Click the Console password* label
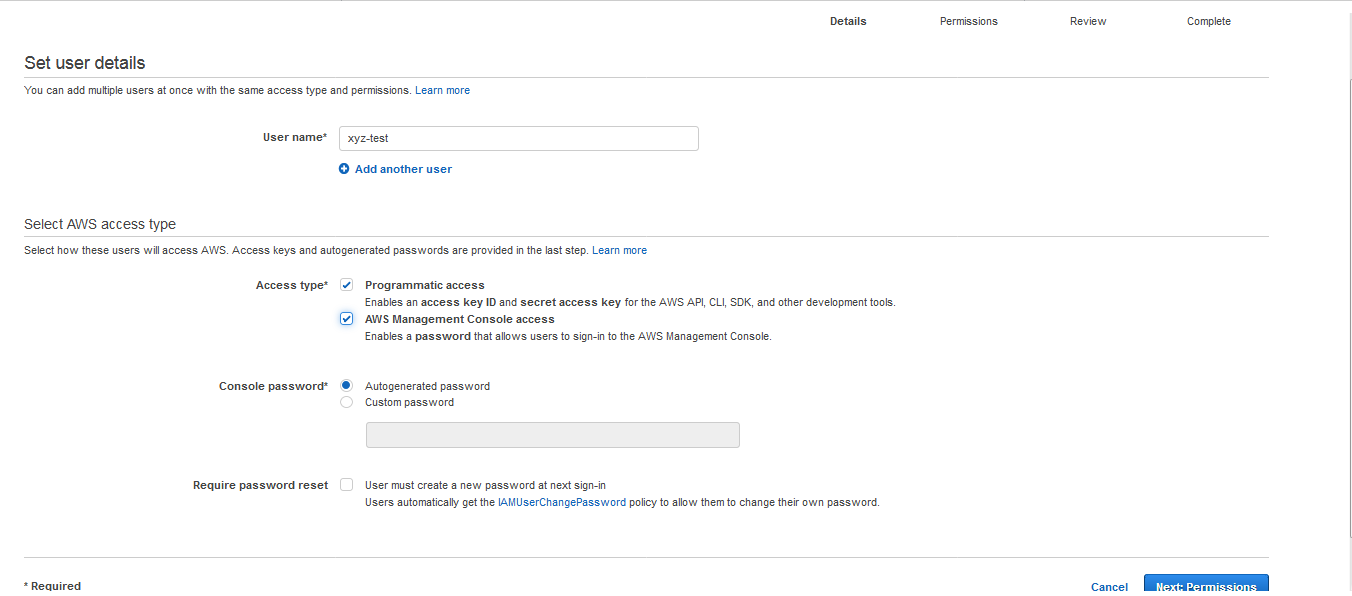Viewport: 1352px width, 596px height. 273,386
